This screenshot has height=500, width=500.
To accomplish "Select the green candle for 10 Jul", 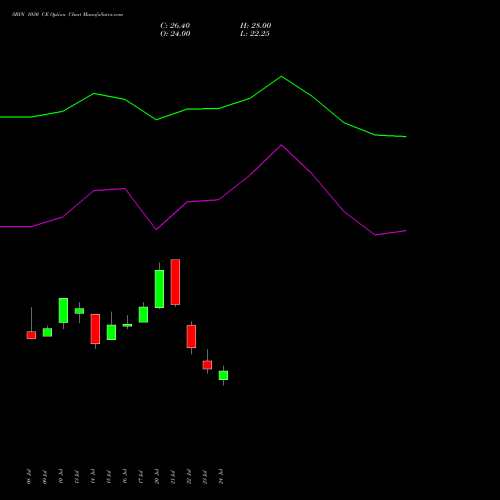I will (x=63, y=310).
